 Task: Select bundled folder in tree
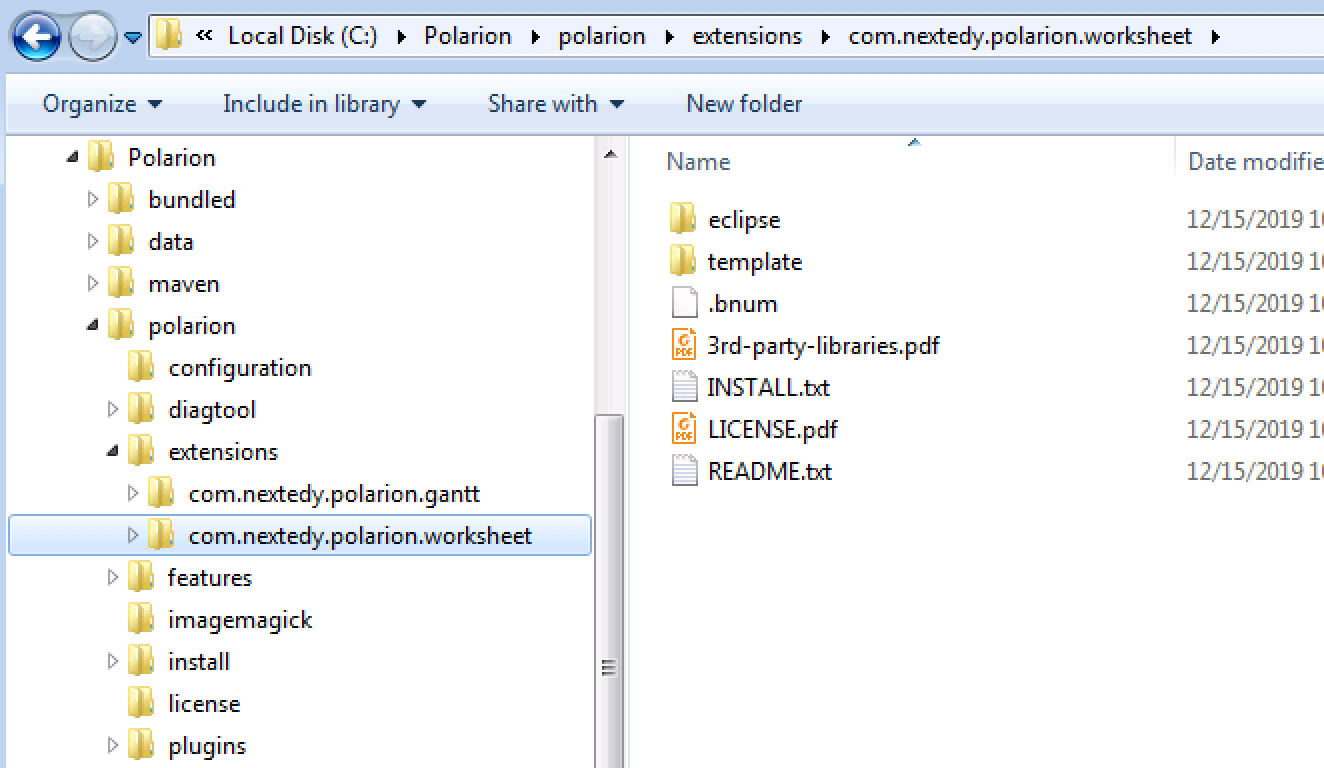pyautogui.click(x=191, y=200)
